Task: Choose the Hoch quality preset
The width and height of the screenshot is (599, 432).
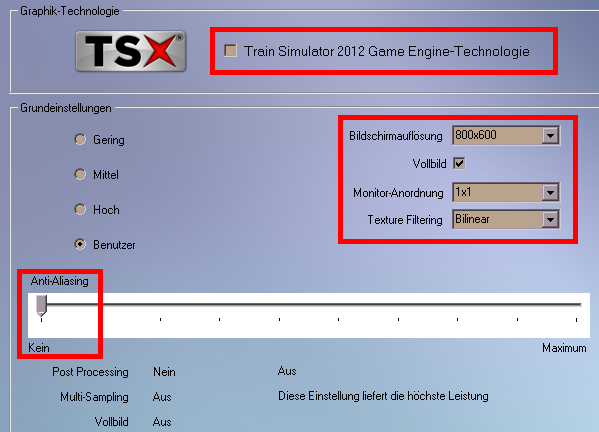Action: coord(80,209)
